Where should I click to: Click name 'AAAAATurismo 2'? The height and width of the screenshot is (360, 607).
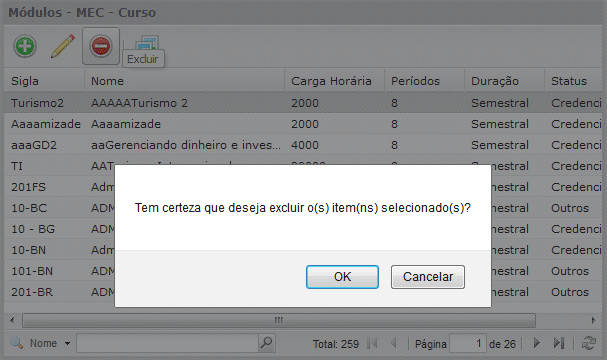pos(139,103)
